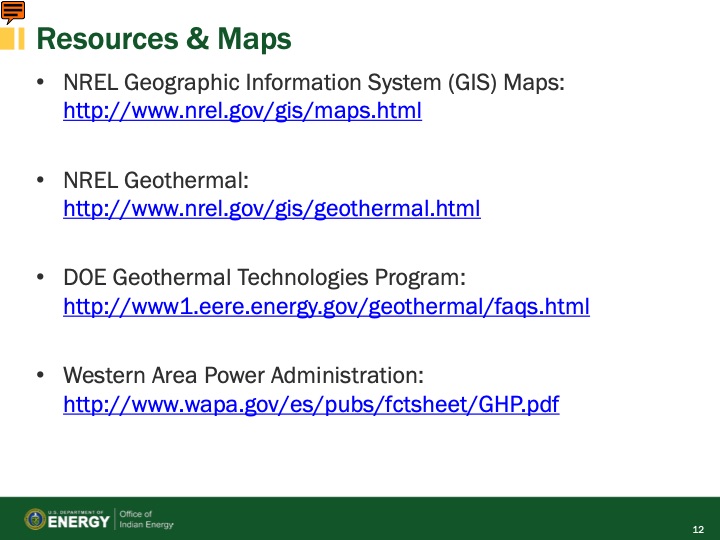Click the Resources & Maps slide title
Image resolution: width=720 pixels, height=540 pixels.
pos(164,39)
